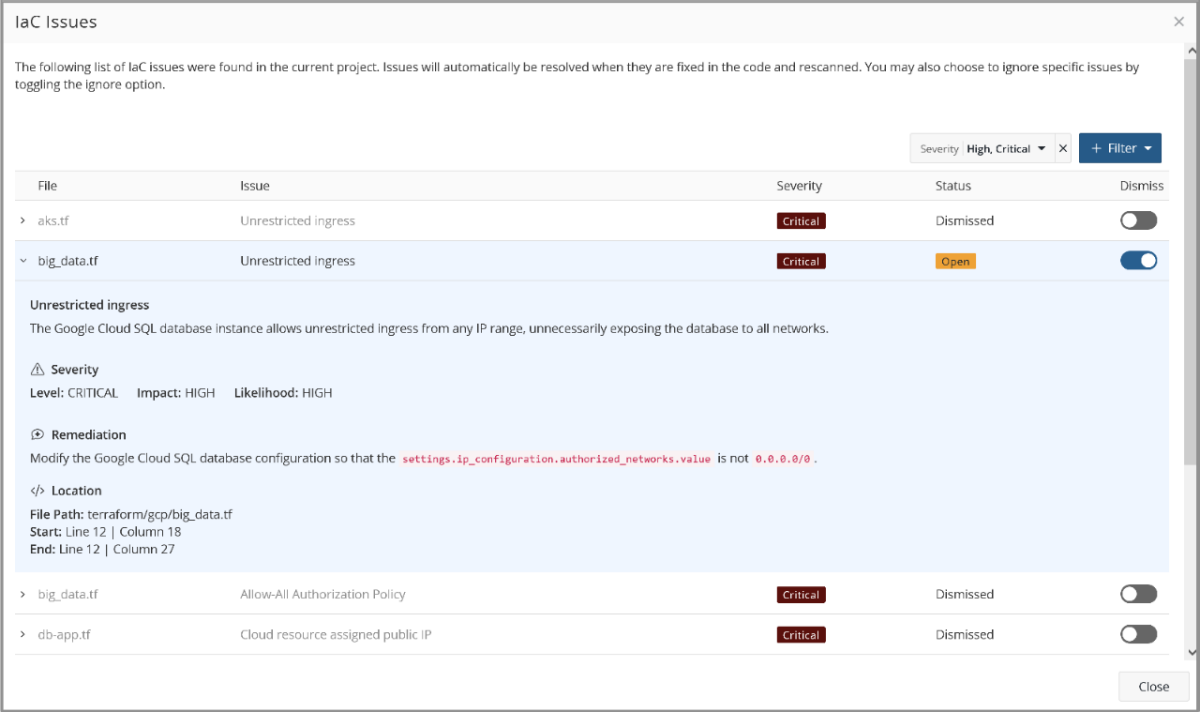Close the IaC Issues dialog with the X
This screenshot has width=1200, height=712.
1178,21
